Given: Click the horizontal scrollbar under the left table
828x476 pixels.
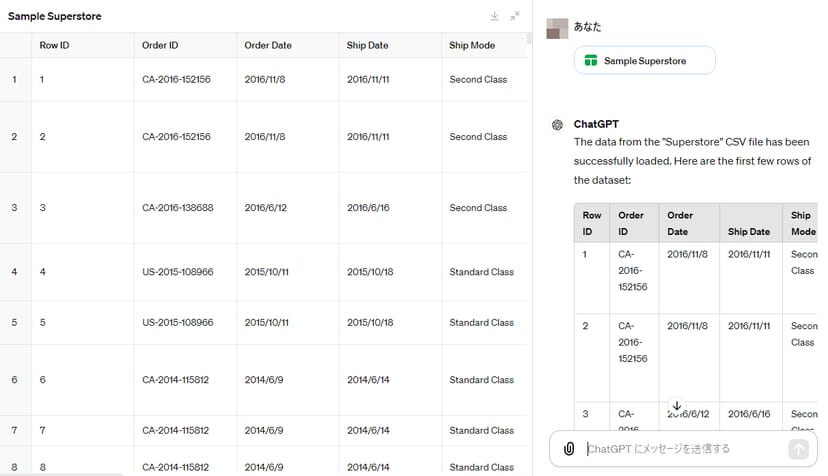Looking at the screenshot, I should [x=62, y=473].
